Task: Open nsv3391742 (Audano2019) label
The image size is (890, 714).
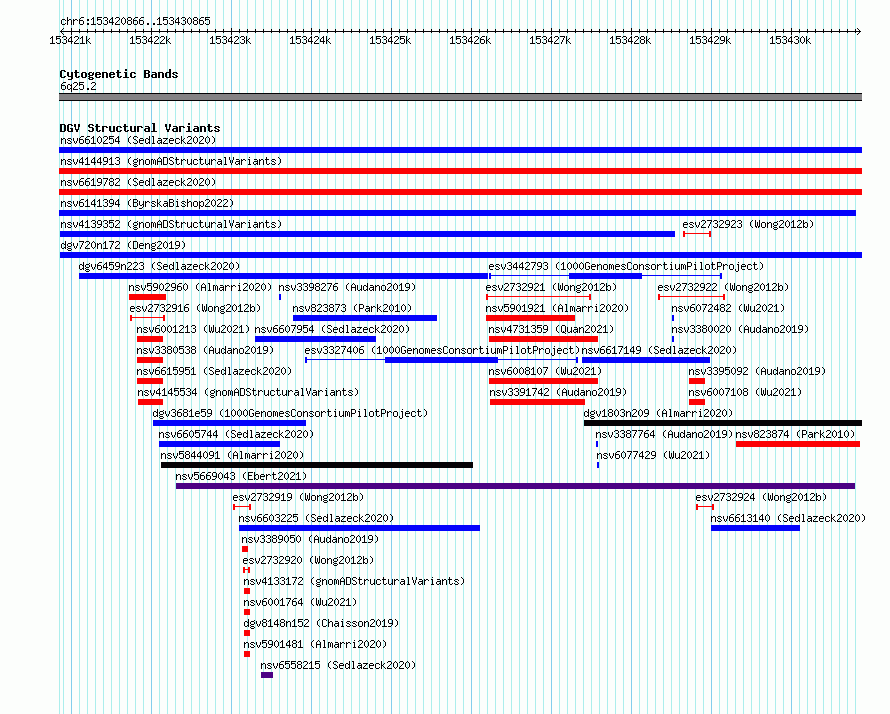Action: pos(558,392)
